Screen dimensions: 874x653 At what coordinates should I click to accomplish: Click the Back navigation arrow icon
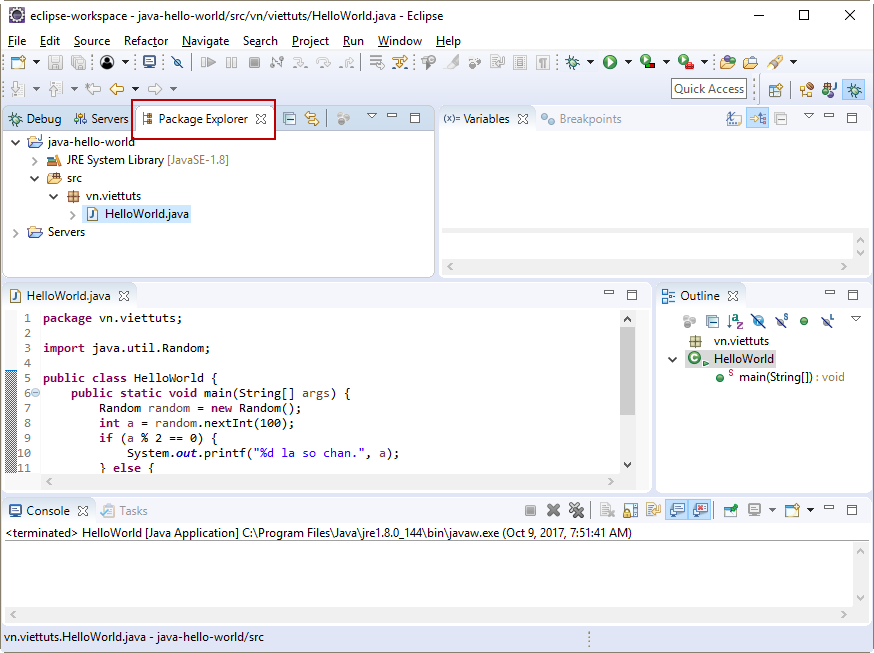click(x=116, y=89)
